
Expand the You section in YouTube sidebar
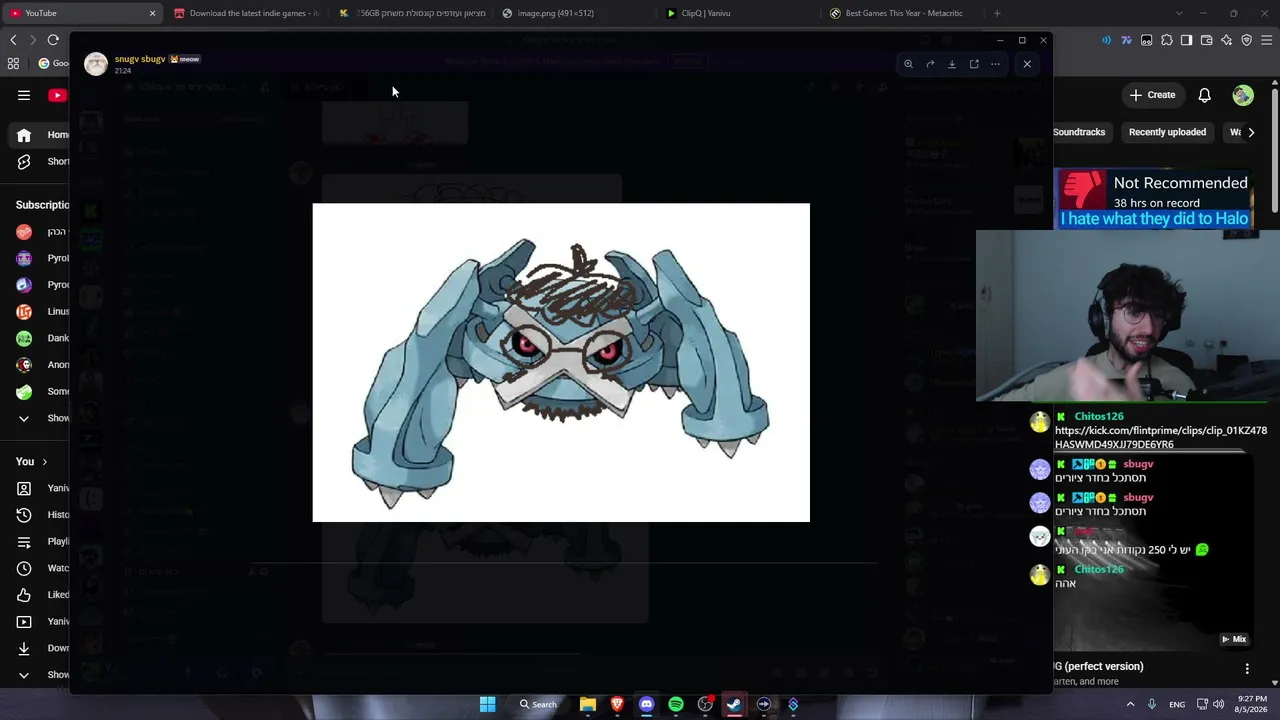tap(32, 462)
